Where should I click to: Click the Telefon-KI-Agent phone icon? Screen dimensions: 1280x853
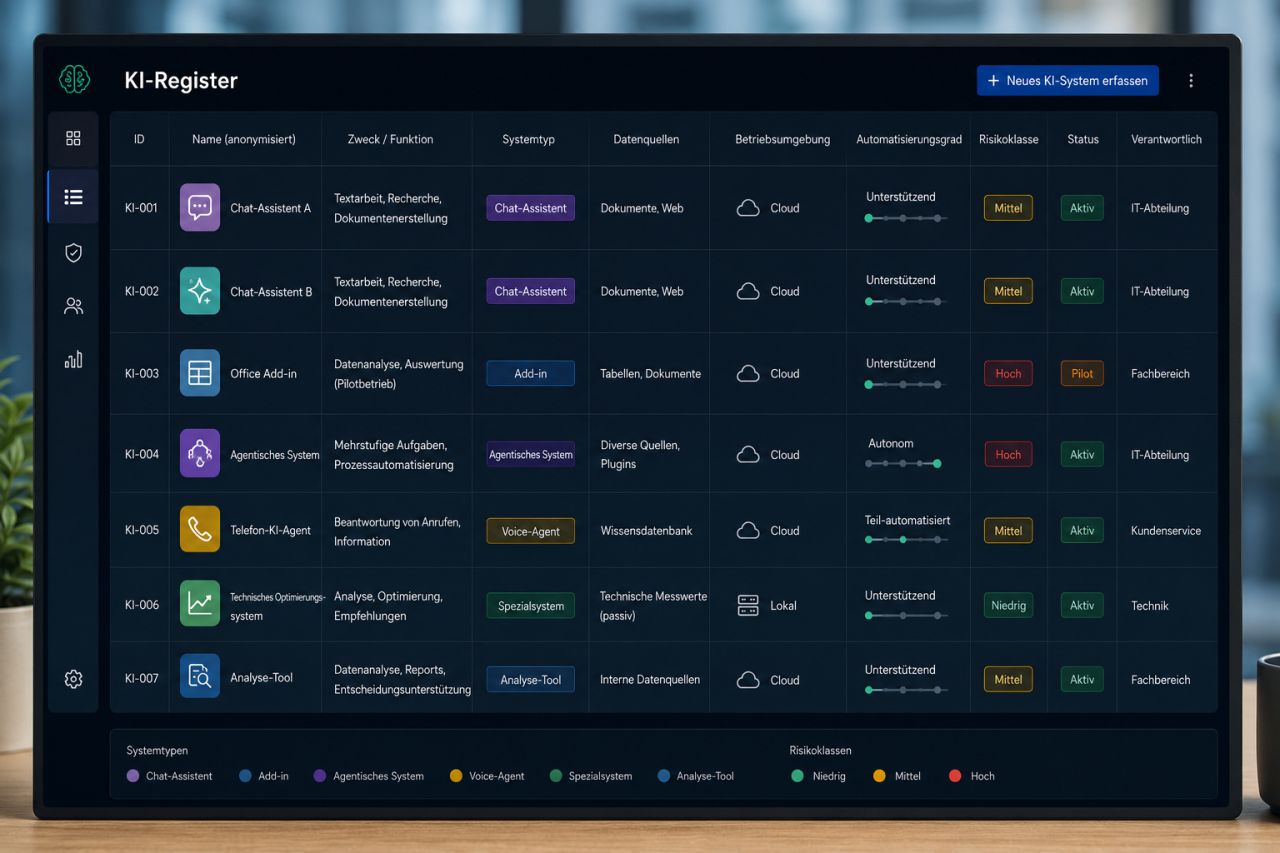(200, 530)
